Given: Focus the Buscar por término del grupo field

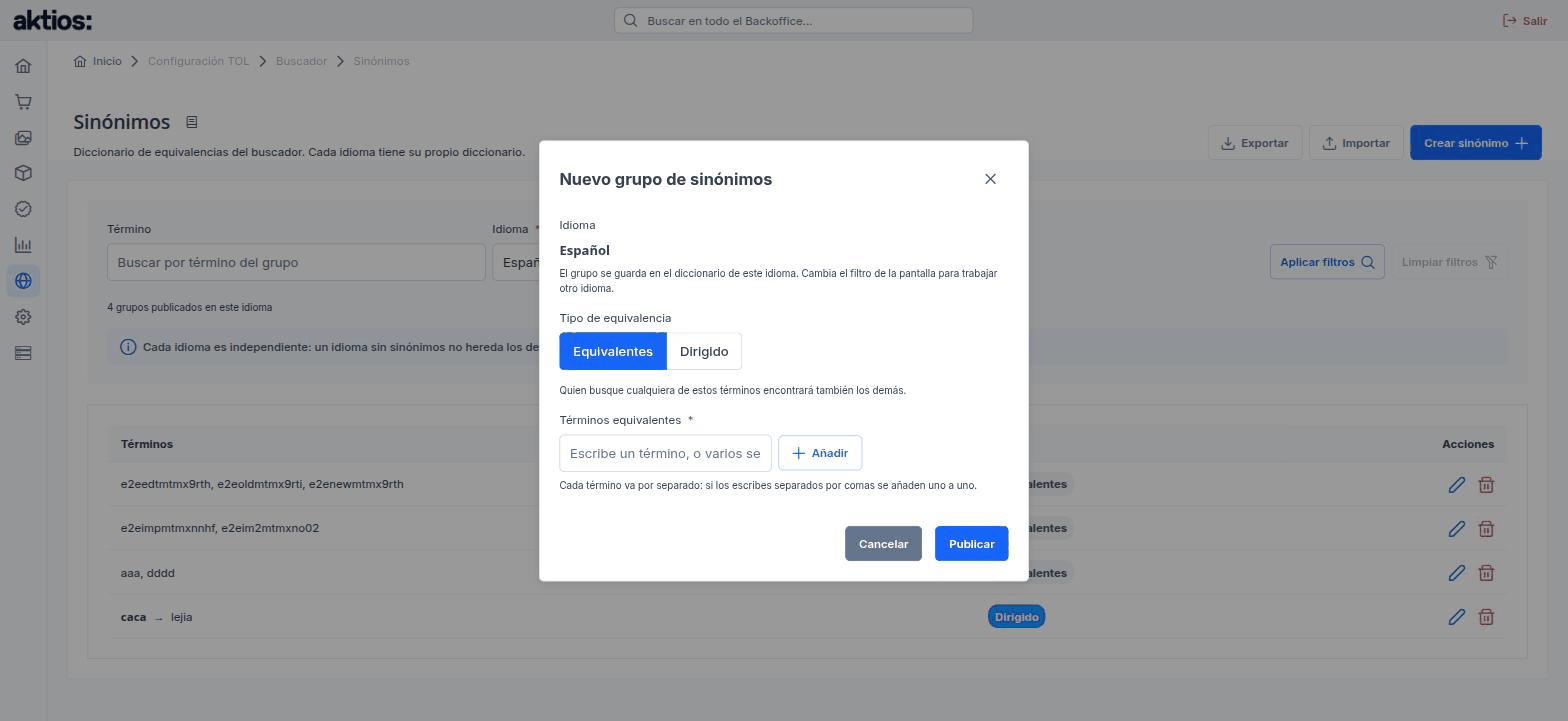Looking at the screenshot, I should click(296, 262).
